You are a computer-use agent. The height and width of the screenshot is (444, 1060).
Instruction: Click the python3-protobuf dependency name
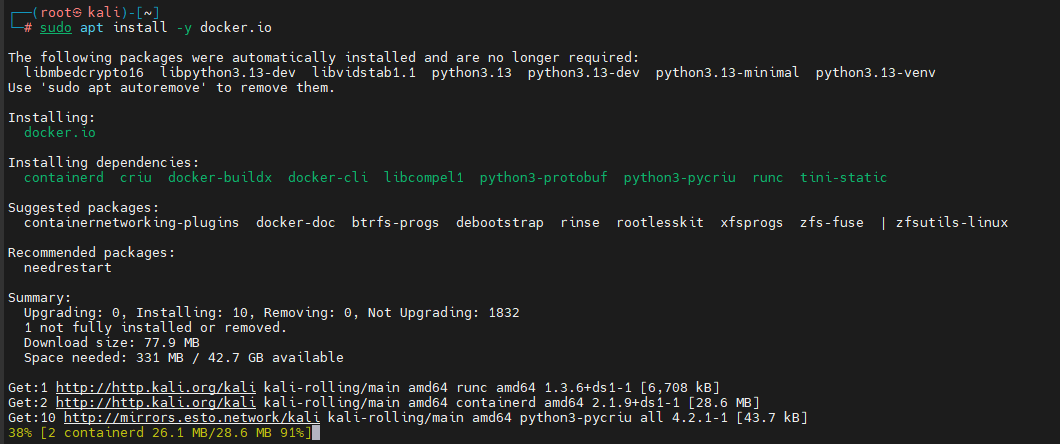[x=544, y=178]
